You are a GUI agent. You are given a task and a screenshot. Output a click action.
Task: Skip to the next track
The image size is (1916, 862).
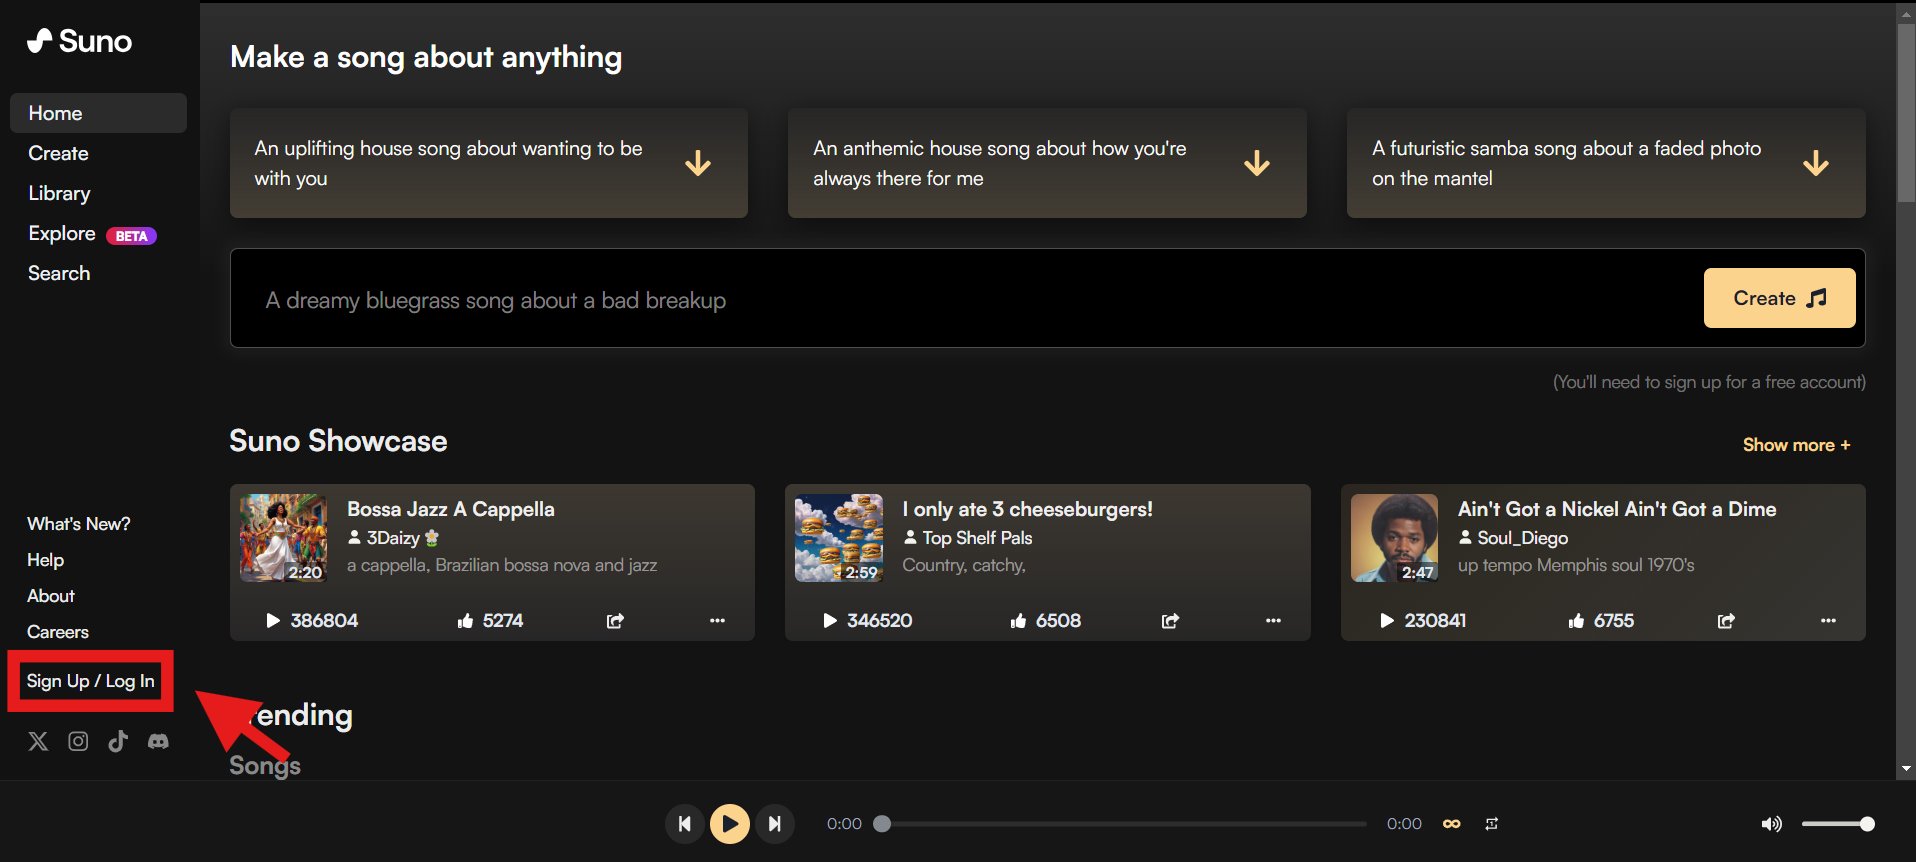pyautogui.click(x=774, y=824)
